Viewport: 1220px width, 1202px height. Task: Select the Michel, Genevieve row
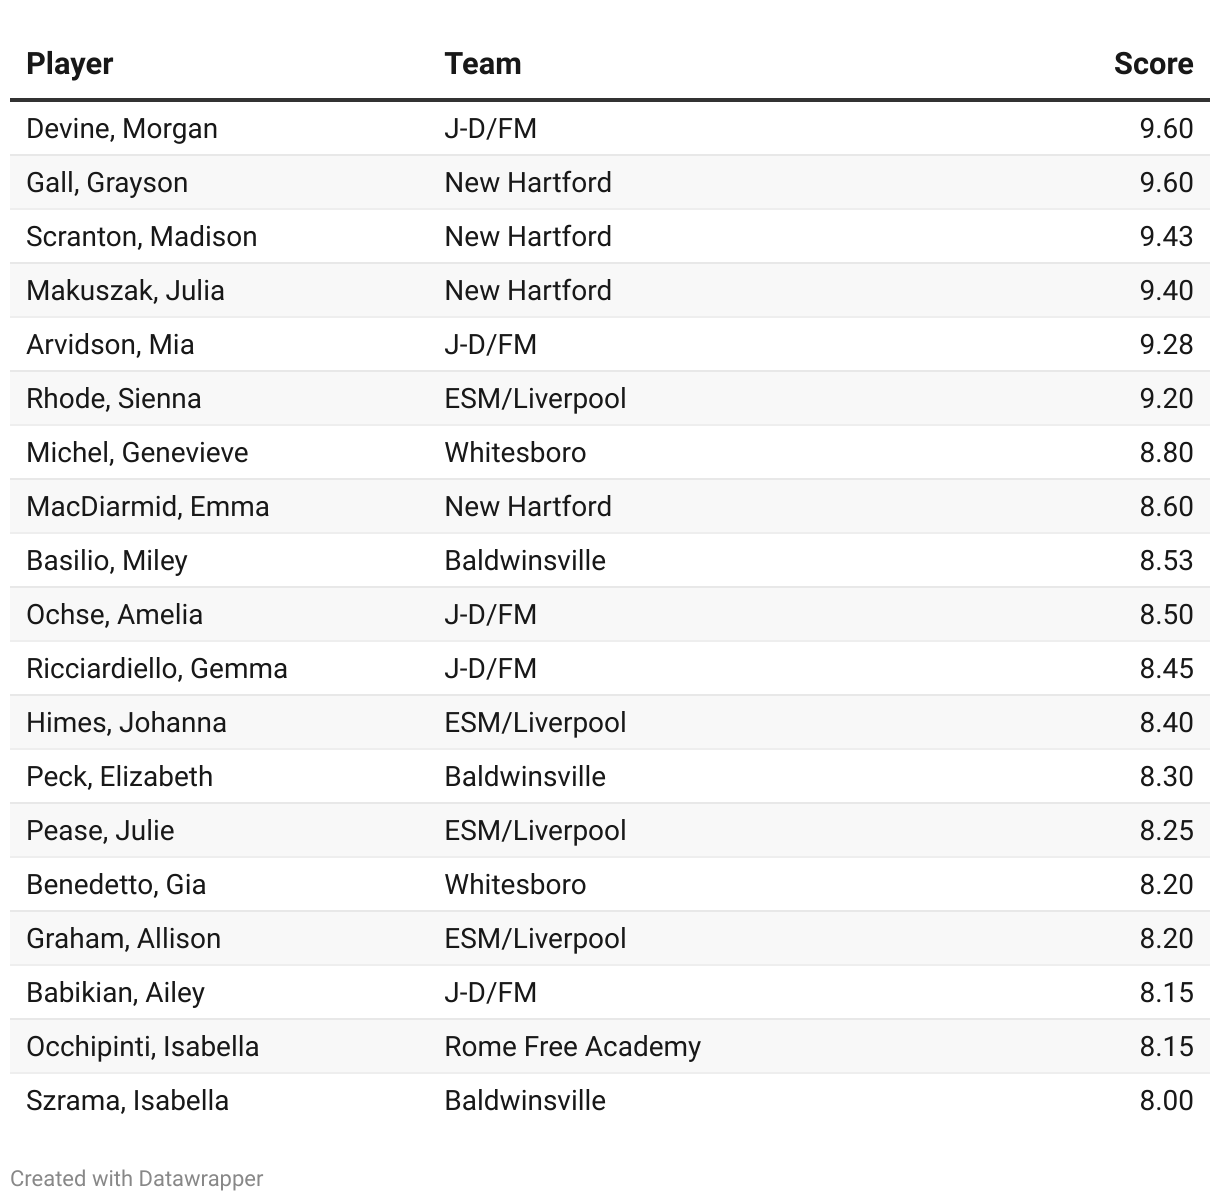click(610, 452)
